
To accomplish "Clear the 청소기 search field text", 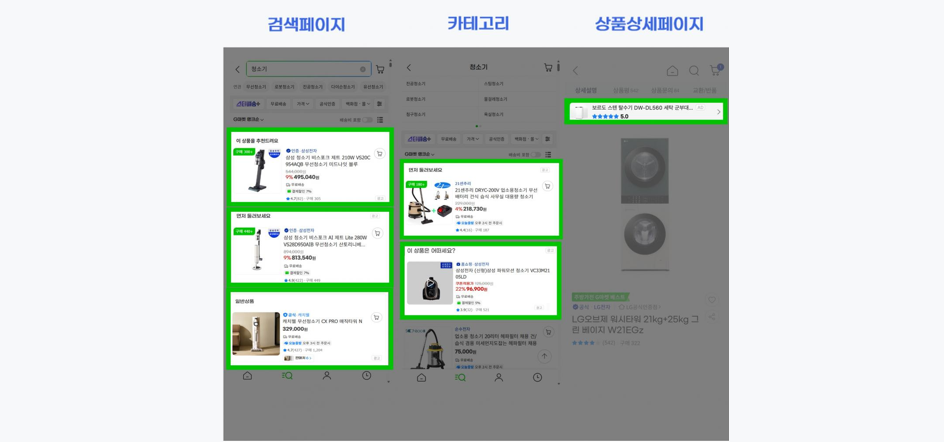I will 363,69.
